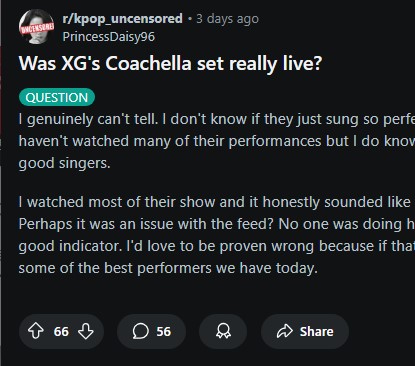
Task: Click the vote count showing 66
Action: 61,331
